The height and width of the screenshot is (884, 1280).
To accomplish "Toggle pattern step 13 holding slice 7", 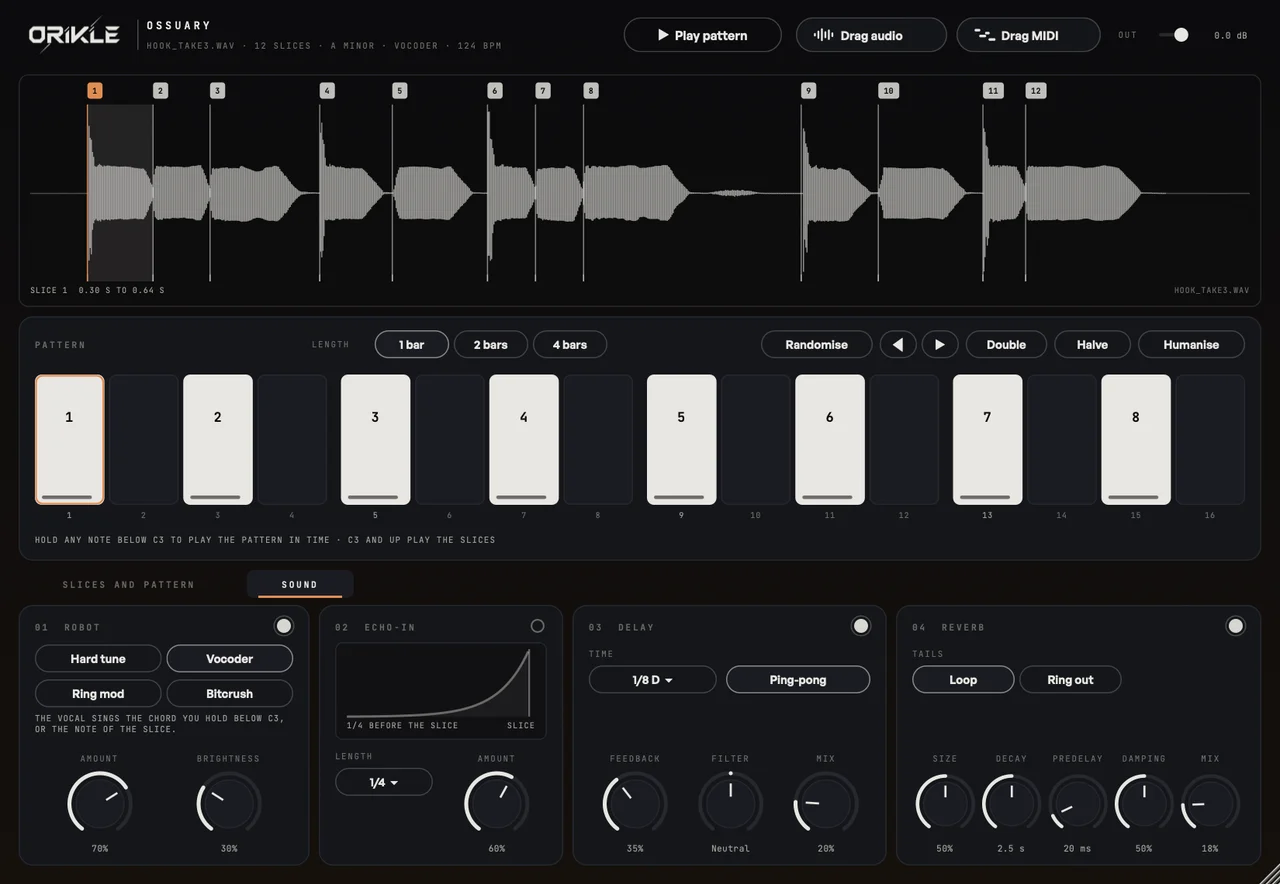I will 988,440.
